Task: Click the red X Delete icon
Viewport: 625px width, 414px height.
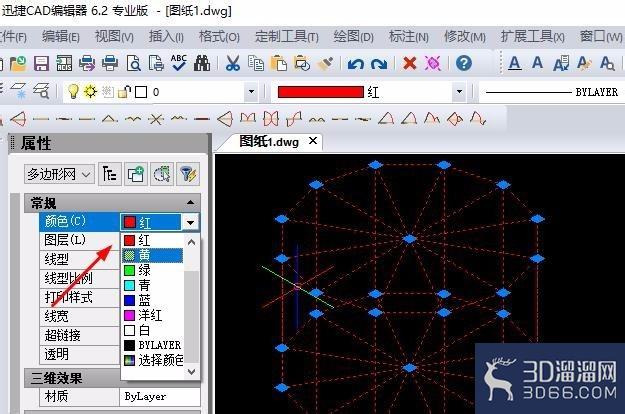Action: coord(409,63)
